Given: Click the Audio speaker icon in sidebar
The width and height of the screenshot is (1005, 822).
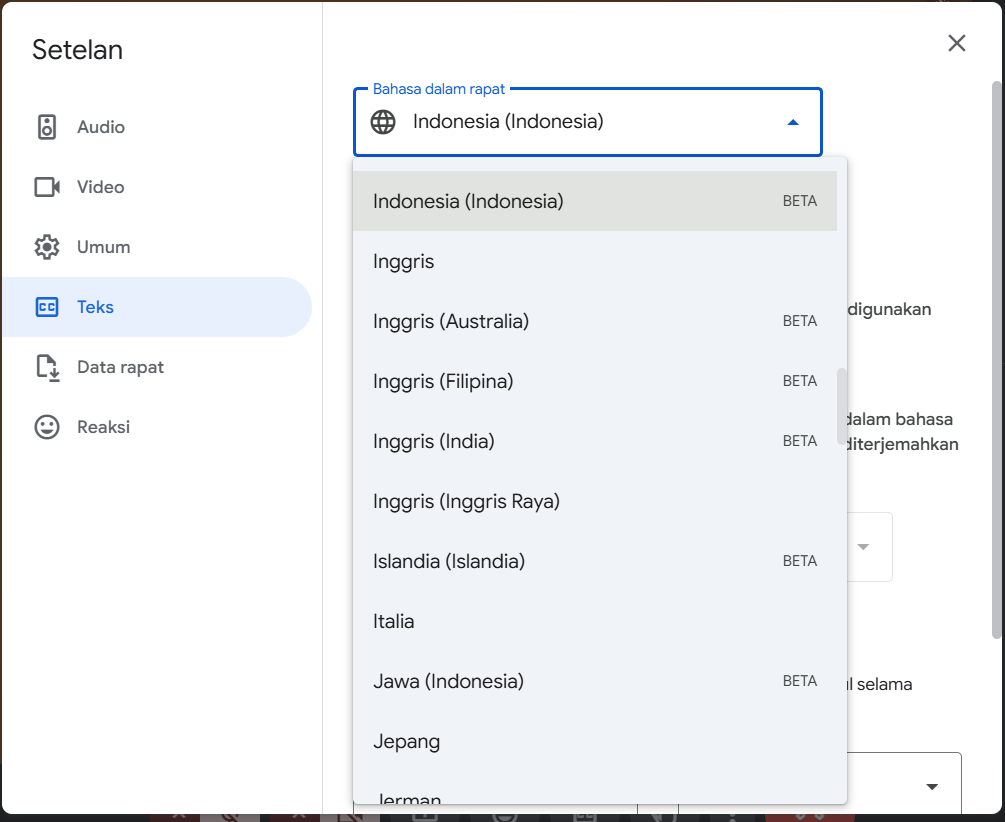Looking at the screenshot, I should click(x=47, y=127).
